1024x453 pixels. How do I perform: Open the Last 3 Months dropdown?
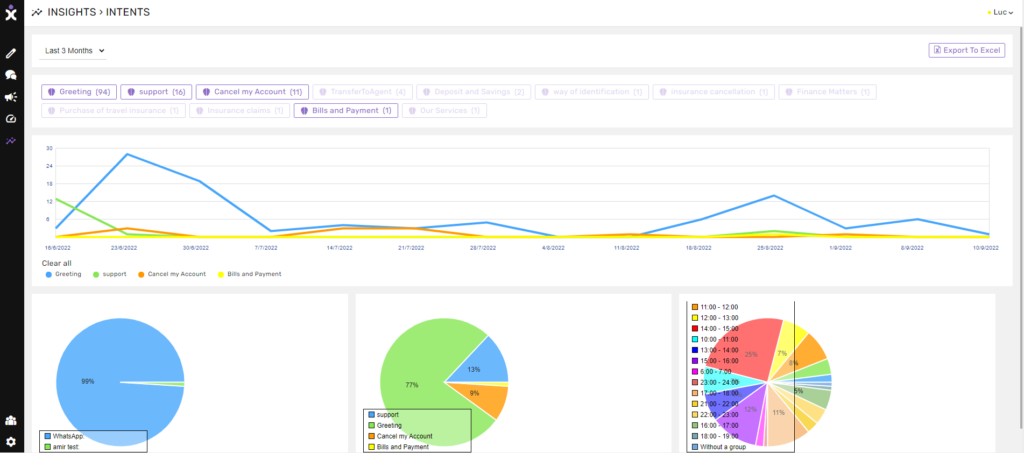pos(72,51)
